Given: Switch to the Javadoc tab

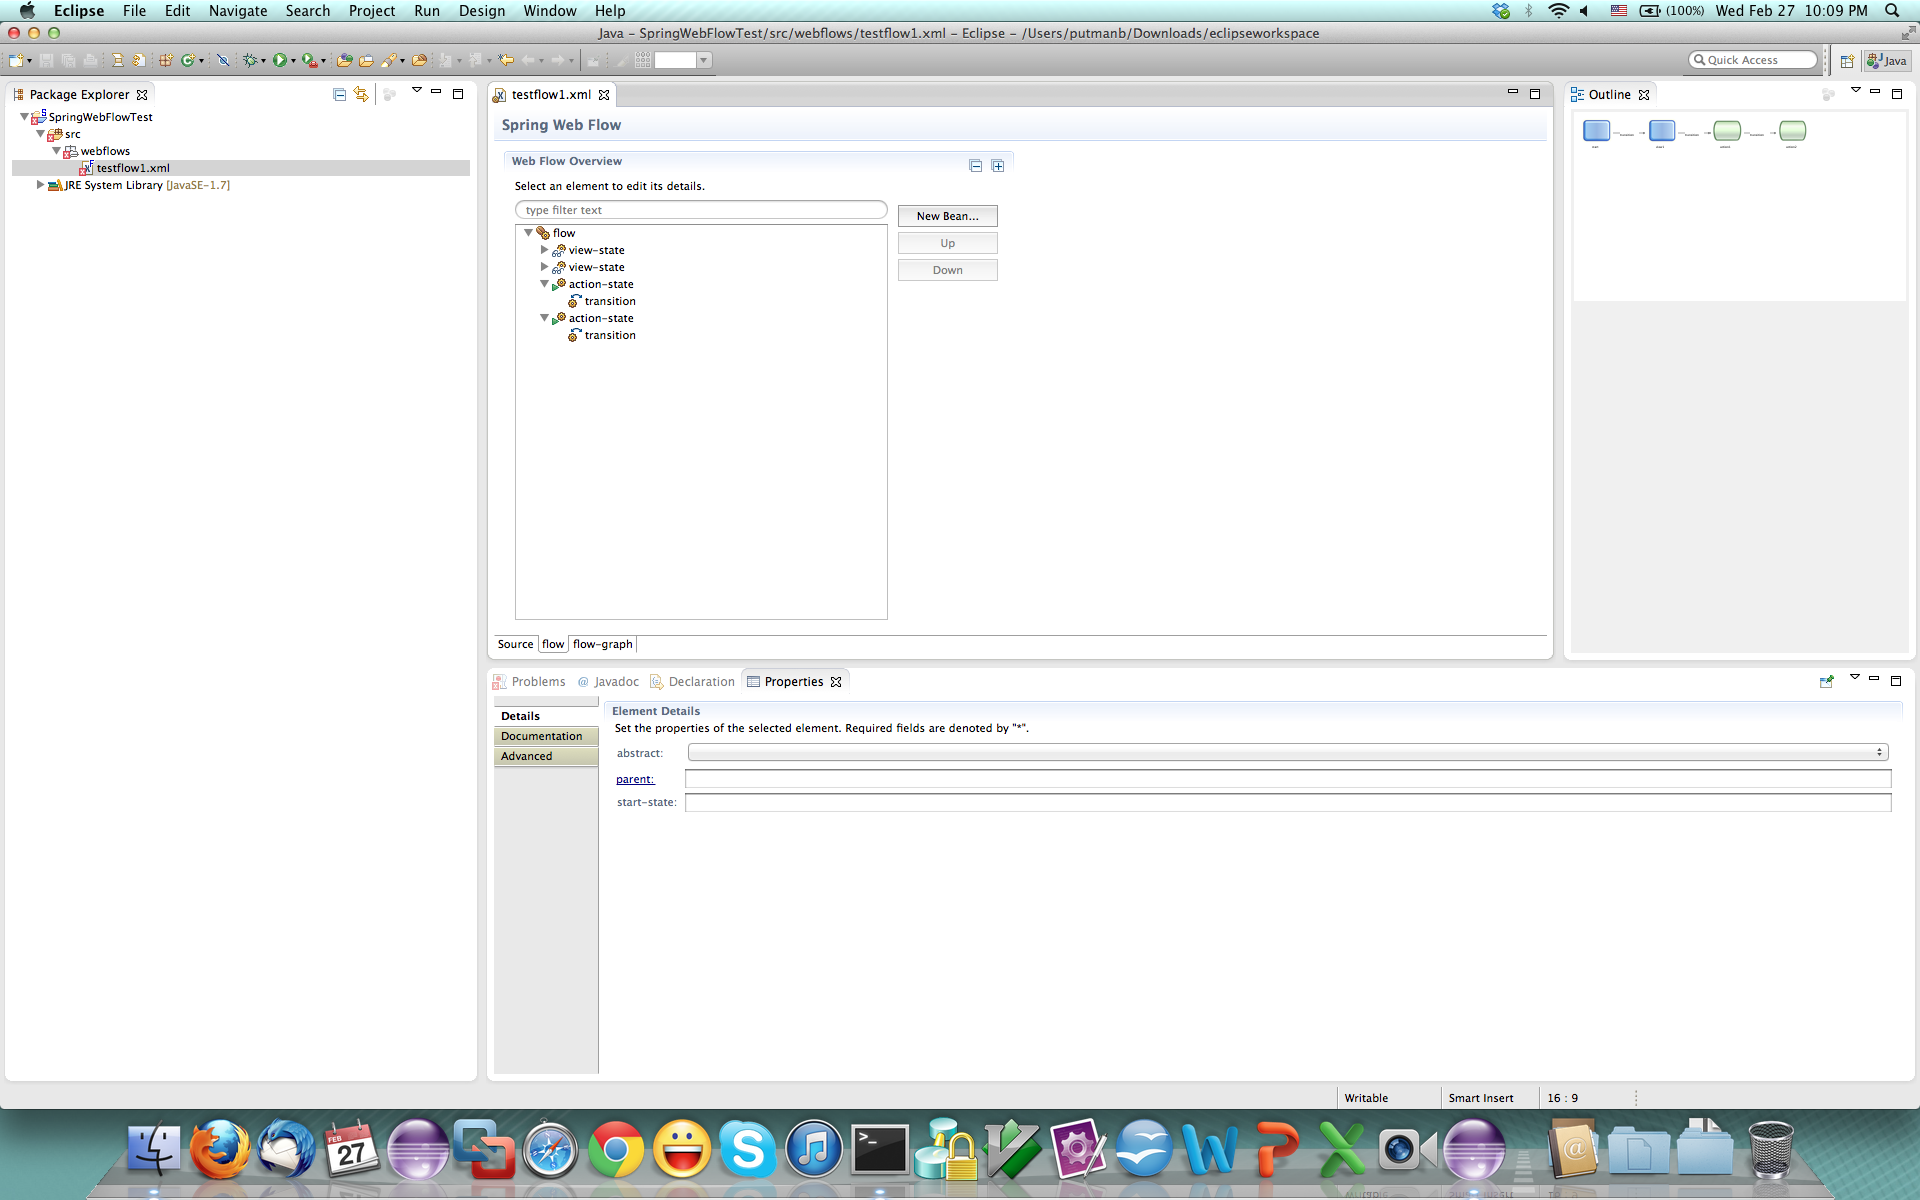Looking at the screenshot, I should point(608,682).
